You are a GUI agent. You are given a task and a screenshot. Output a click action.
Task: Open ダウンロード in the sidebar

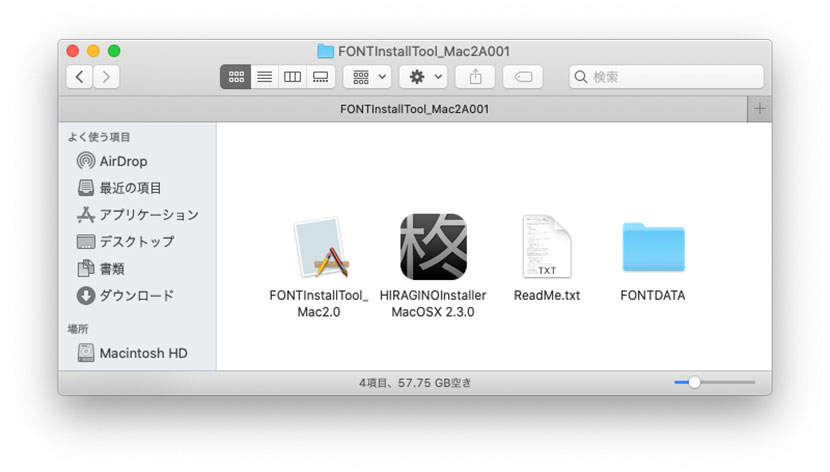[136, 295]
